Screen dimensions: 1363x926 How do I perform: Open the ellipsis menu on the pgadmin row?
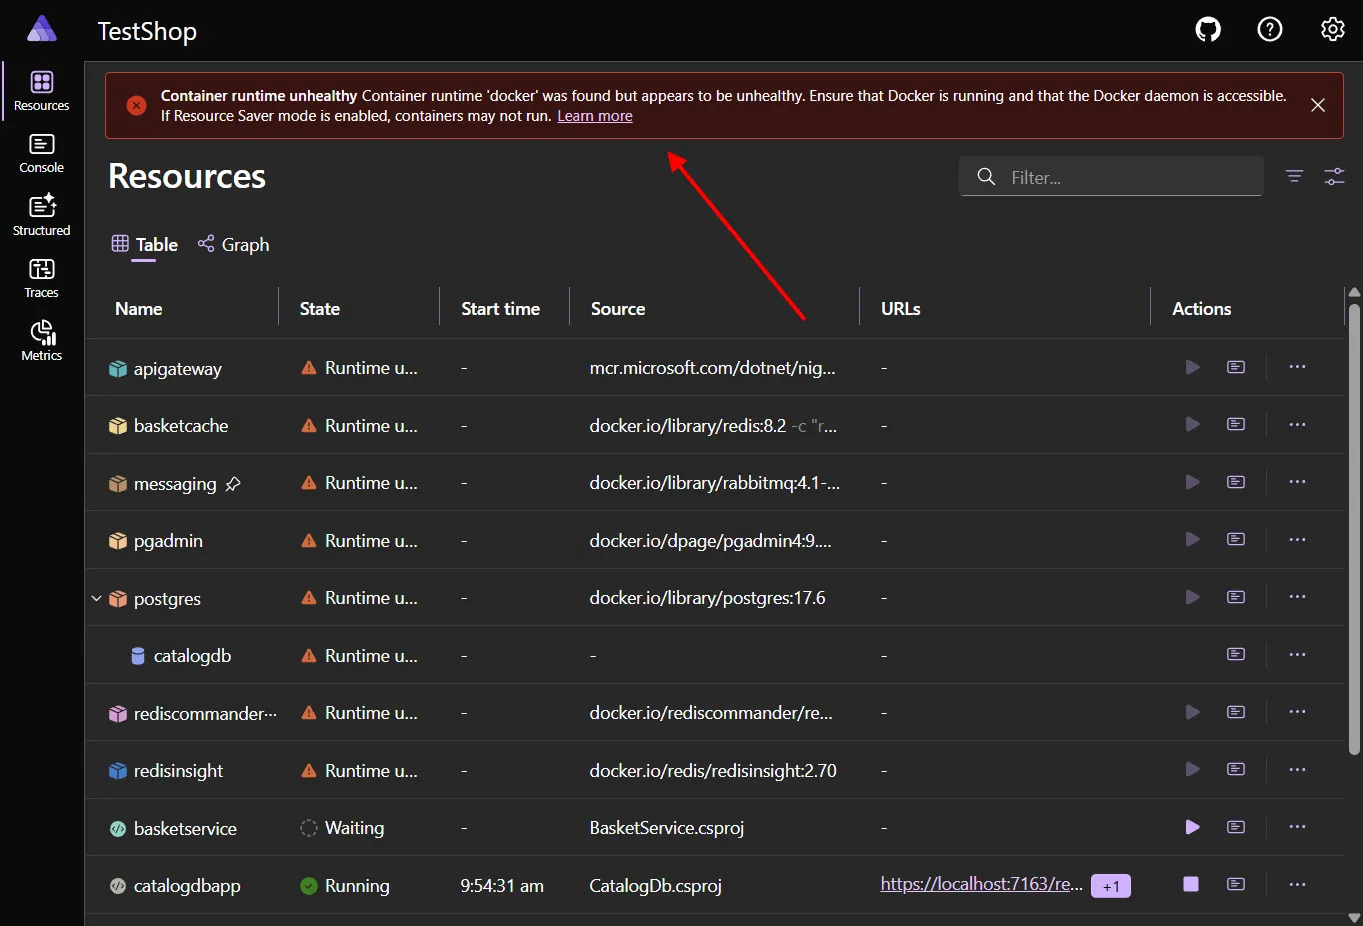(1297, 539)
